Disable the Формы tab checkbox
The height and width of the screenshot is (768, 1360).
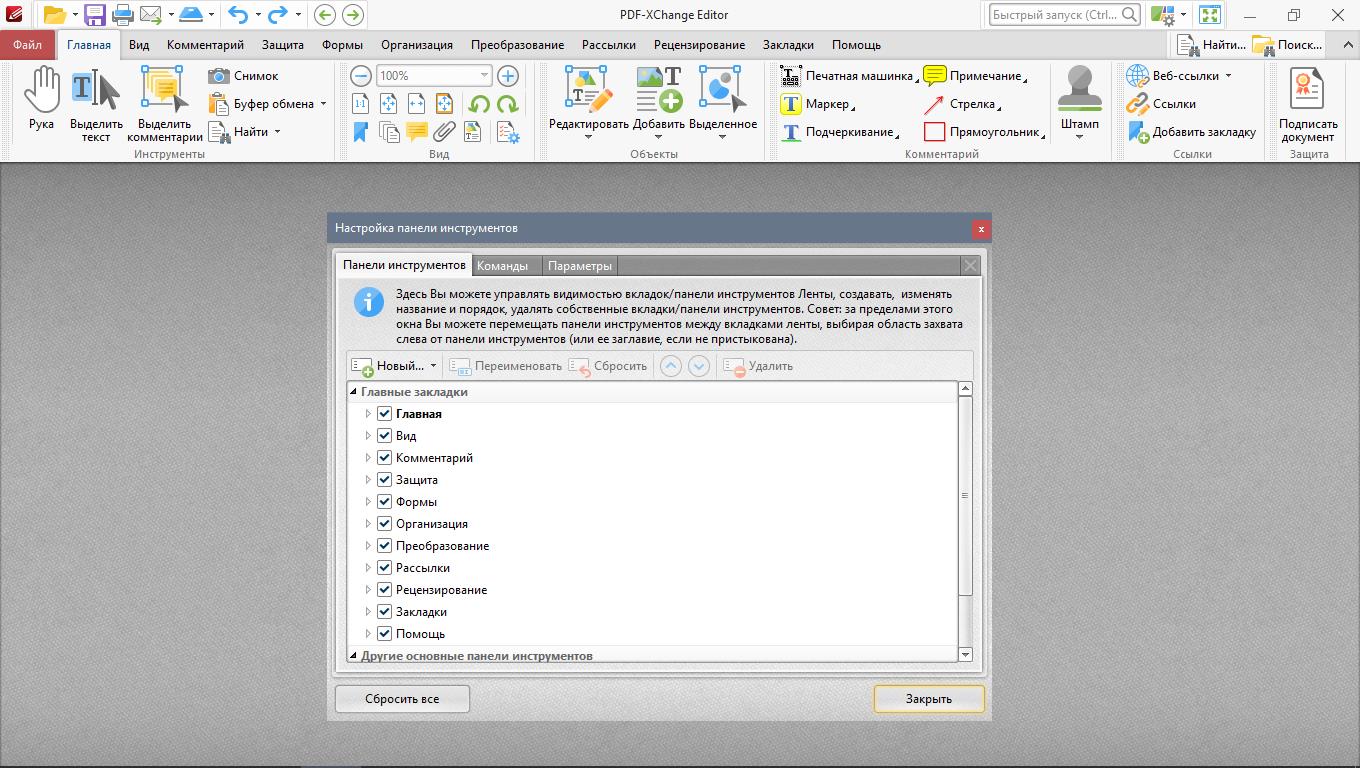point(384,501)
